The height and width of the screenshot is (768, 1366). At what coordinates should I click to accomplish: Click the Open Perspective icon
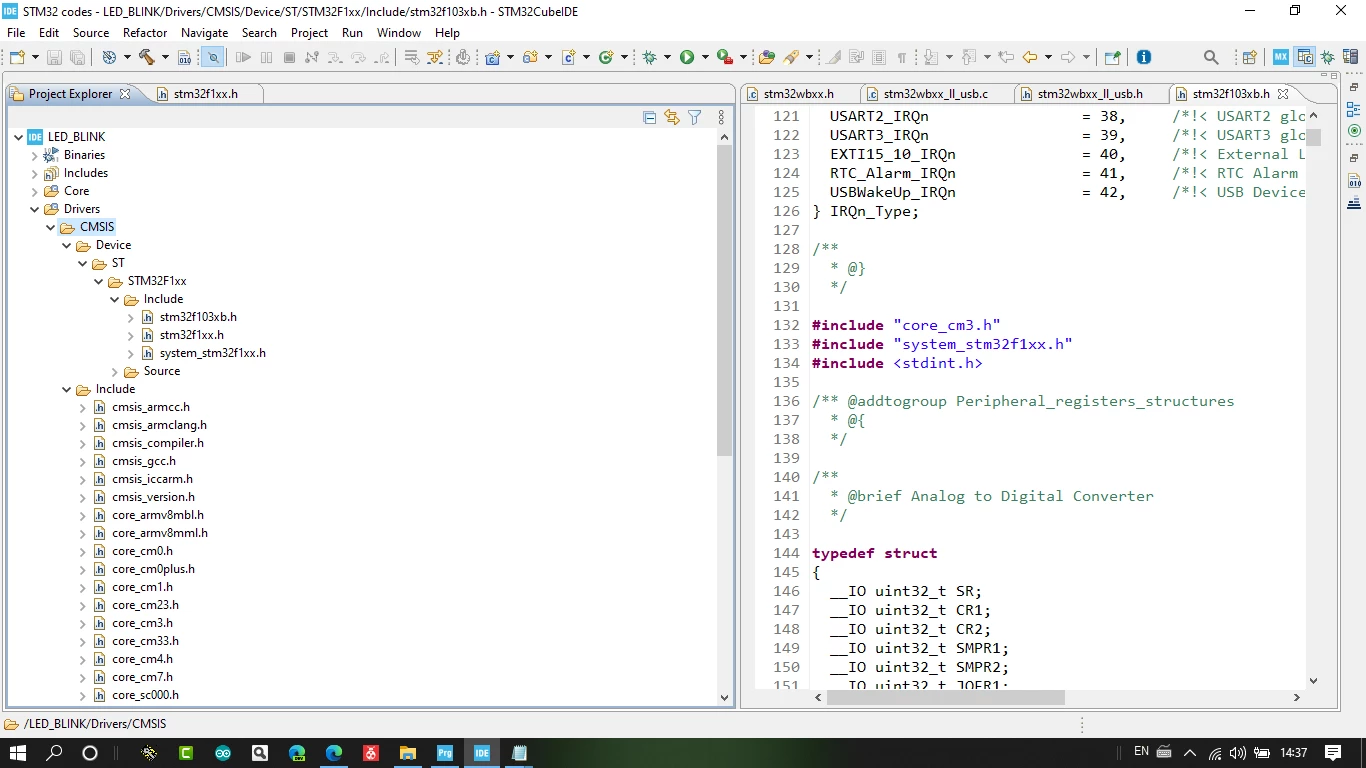1249,57
